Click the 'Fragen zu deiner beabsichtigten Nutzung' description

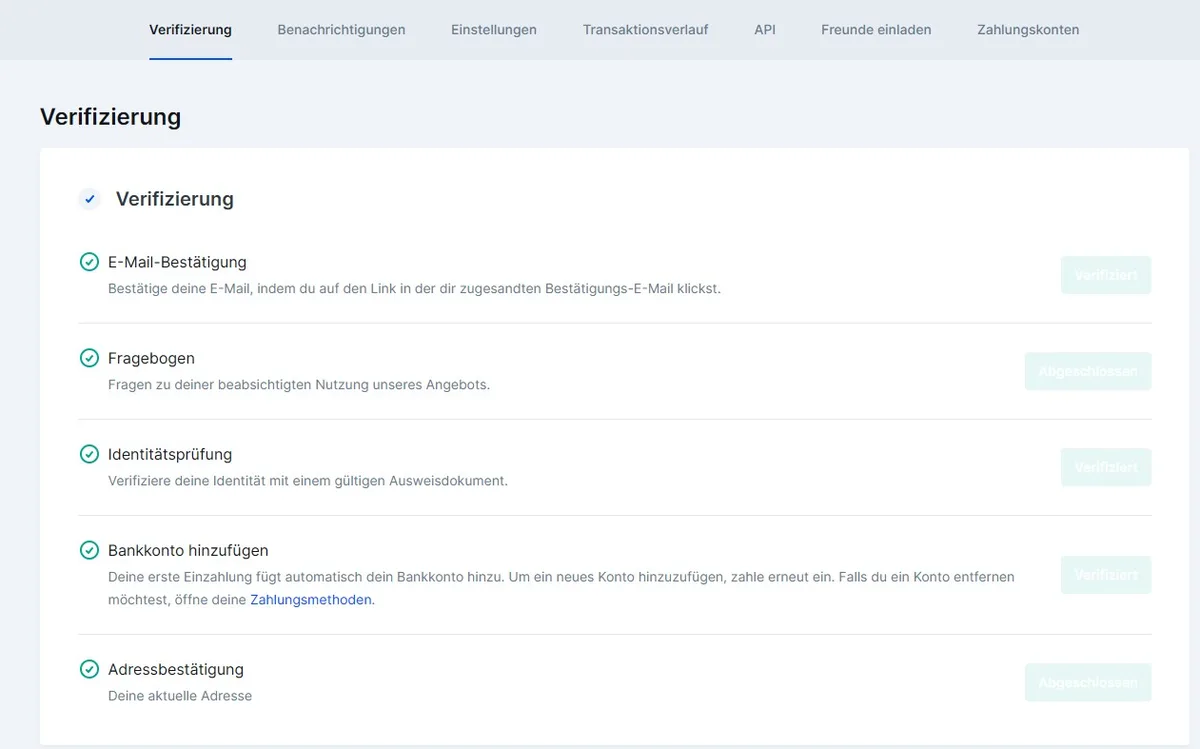point(299,384)
